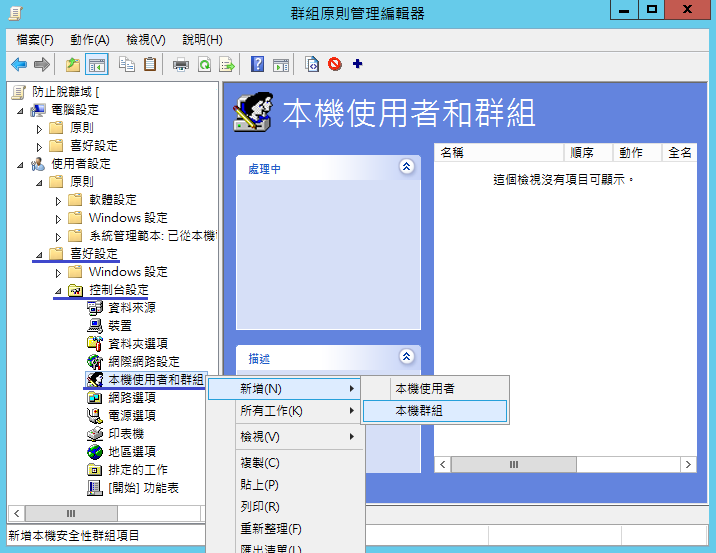Viewport: 716px width, 553px height.
Task: Click the blue plus add icon
Action: pyautogui.click(x=358, y=64)
